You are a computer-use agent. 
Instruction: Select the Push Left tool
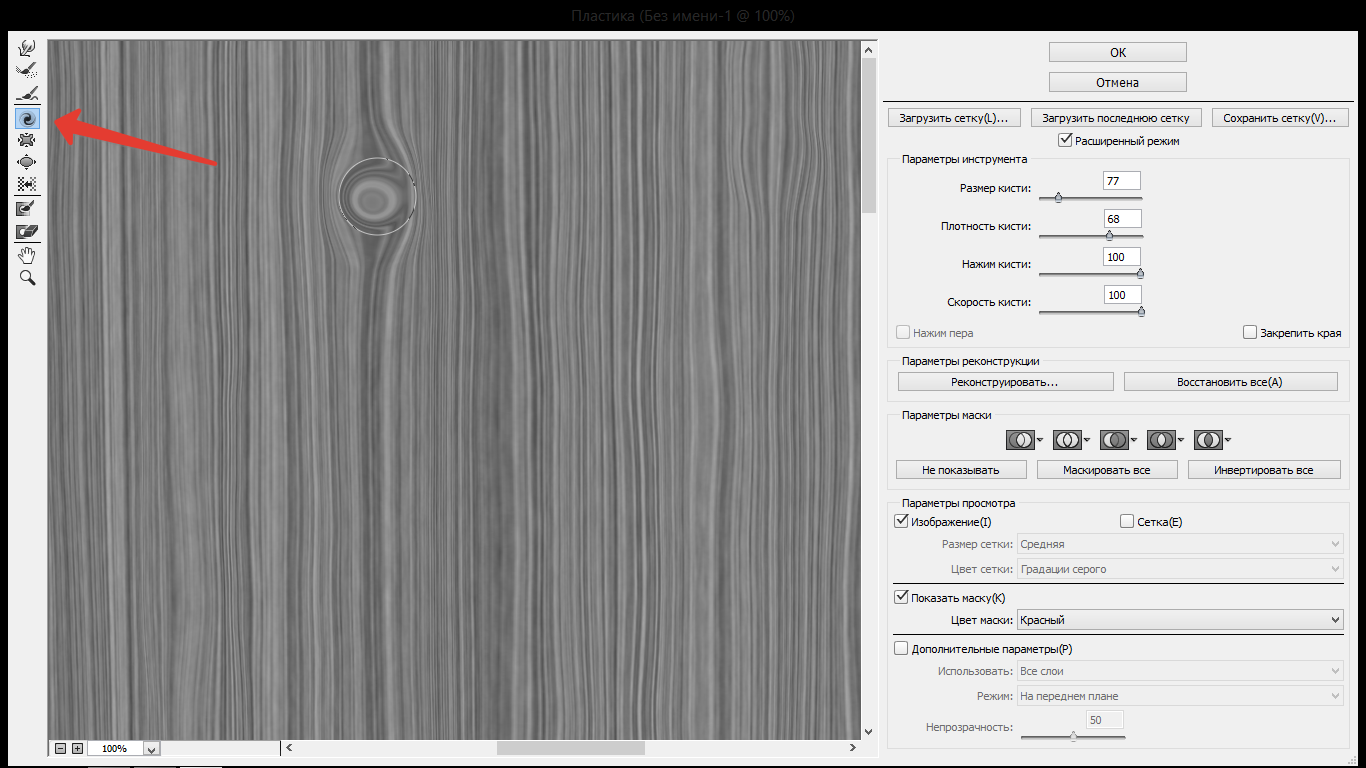[x=28, y=184]
